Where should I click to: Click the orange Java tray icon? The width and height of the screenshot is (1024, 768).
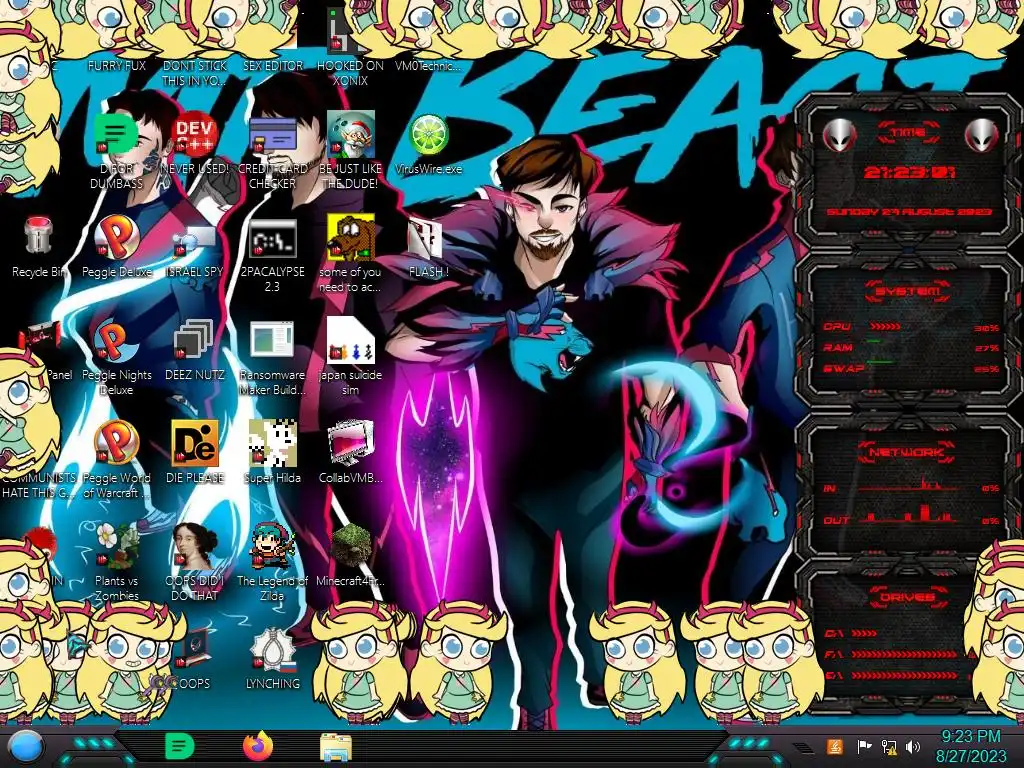(x=834, y=747)
